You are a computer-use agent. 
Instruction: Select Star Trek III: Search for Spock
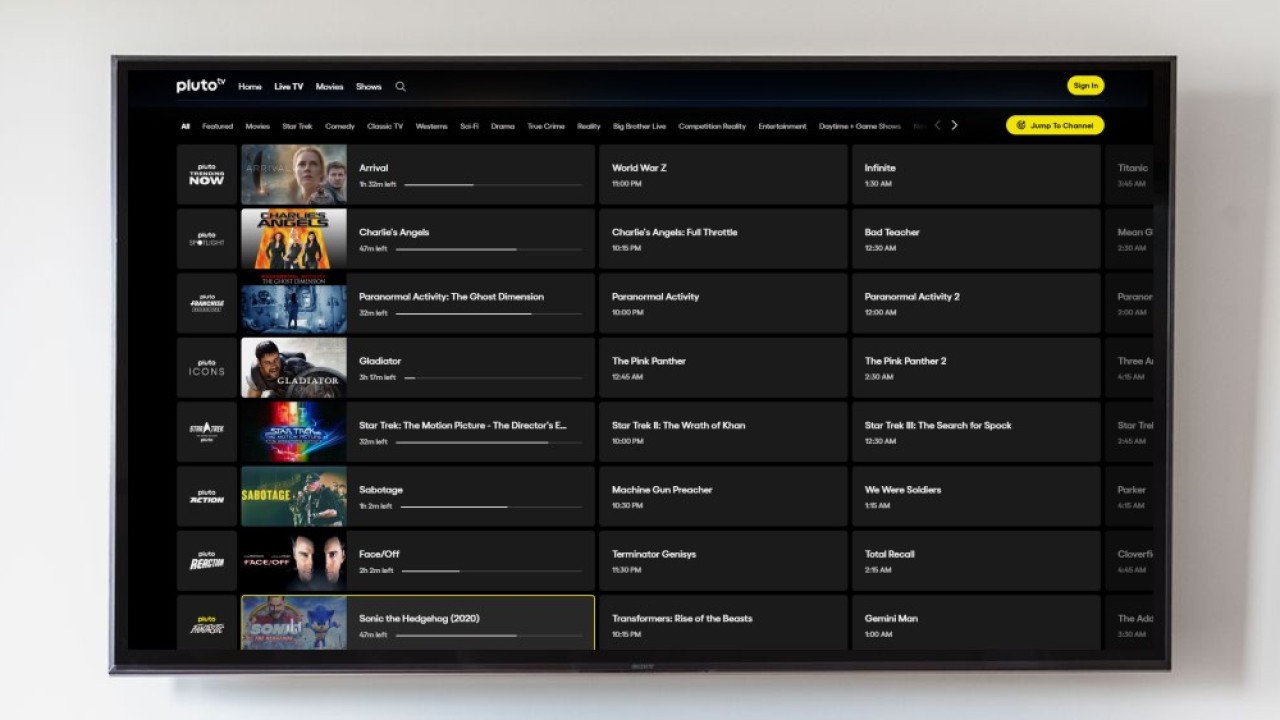pyautogui.click(x=976, y=432)
